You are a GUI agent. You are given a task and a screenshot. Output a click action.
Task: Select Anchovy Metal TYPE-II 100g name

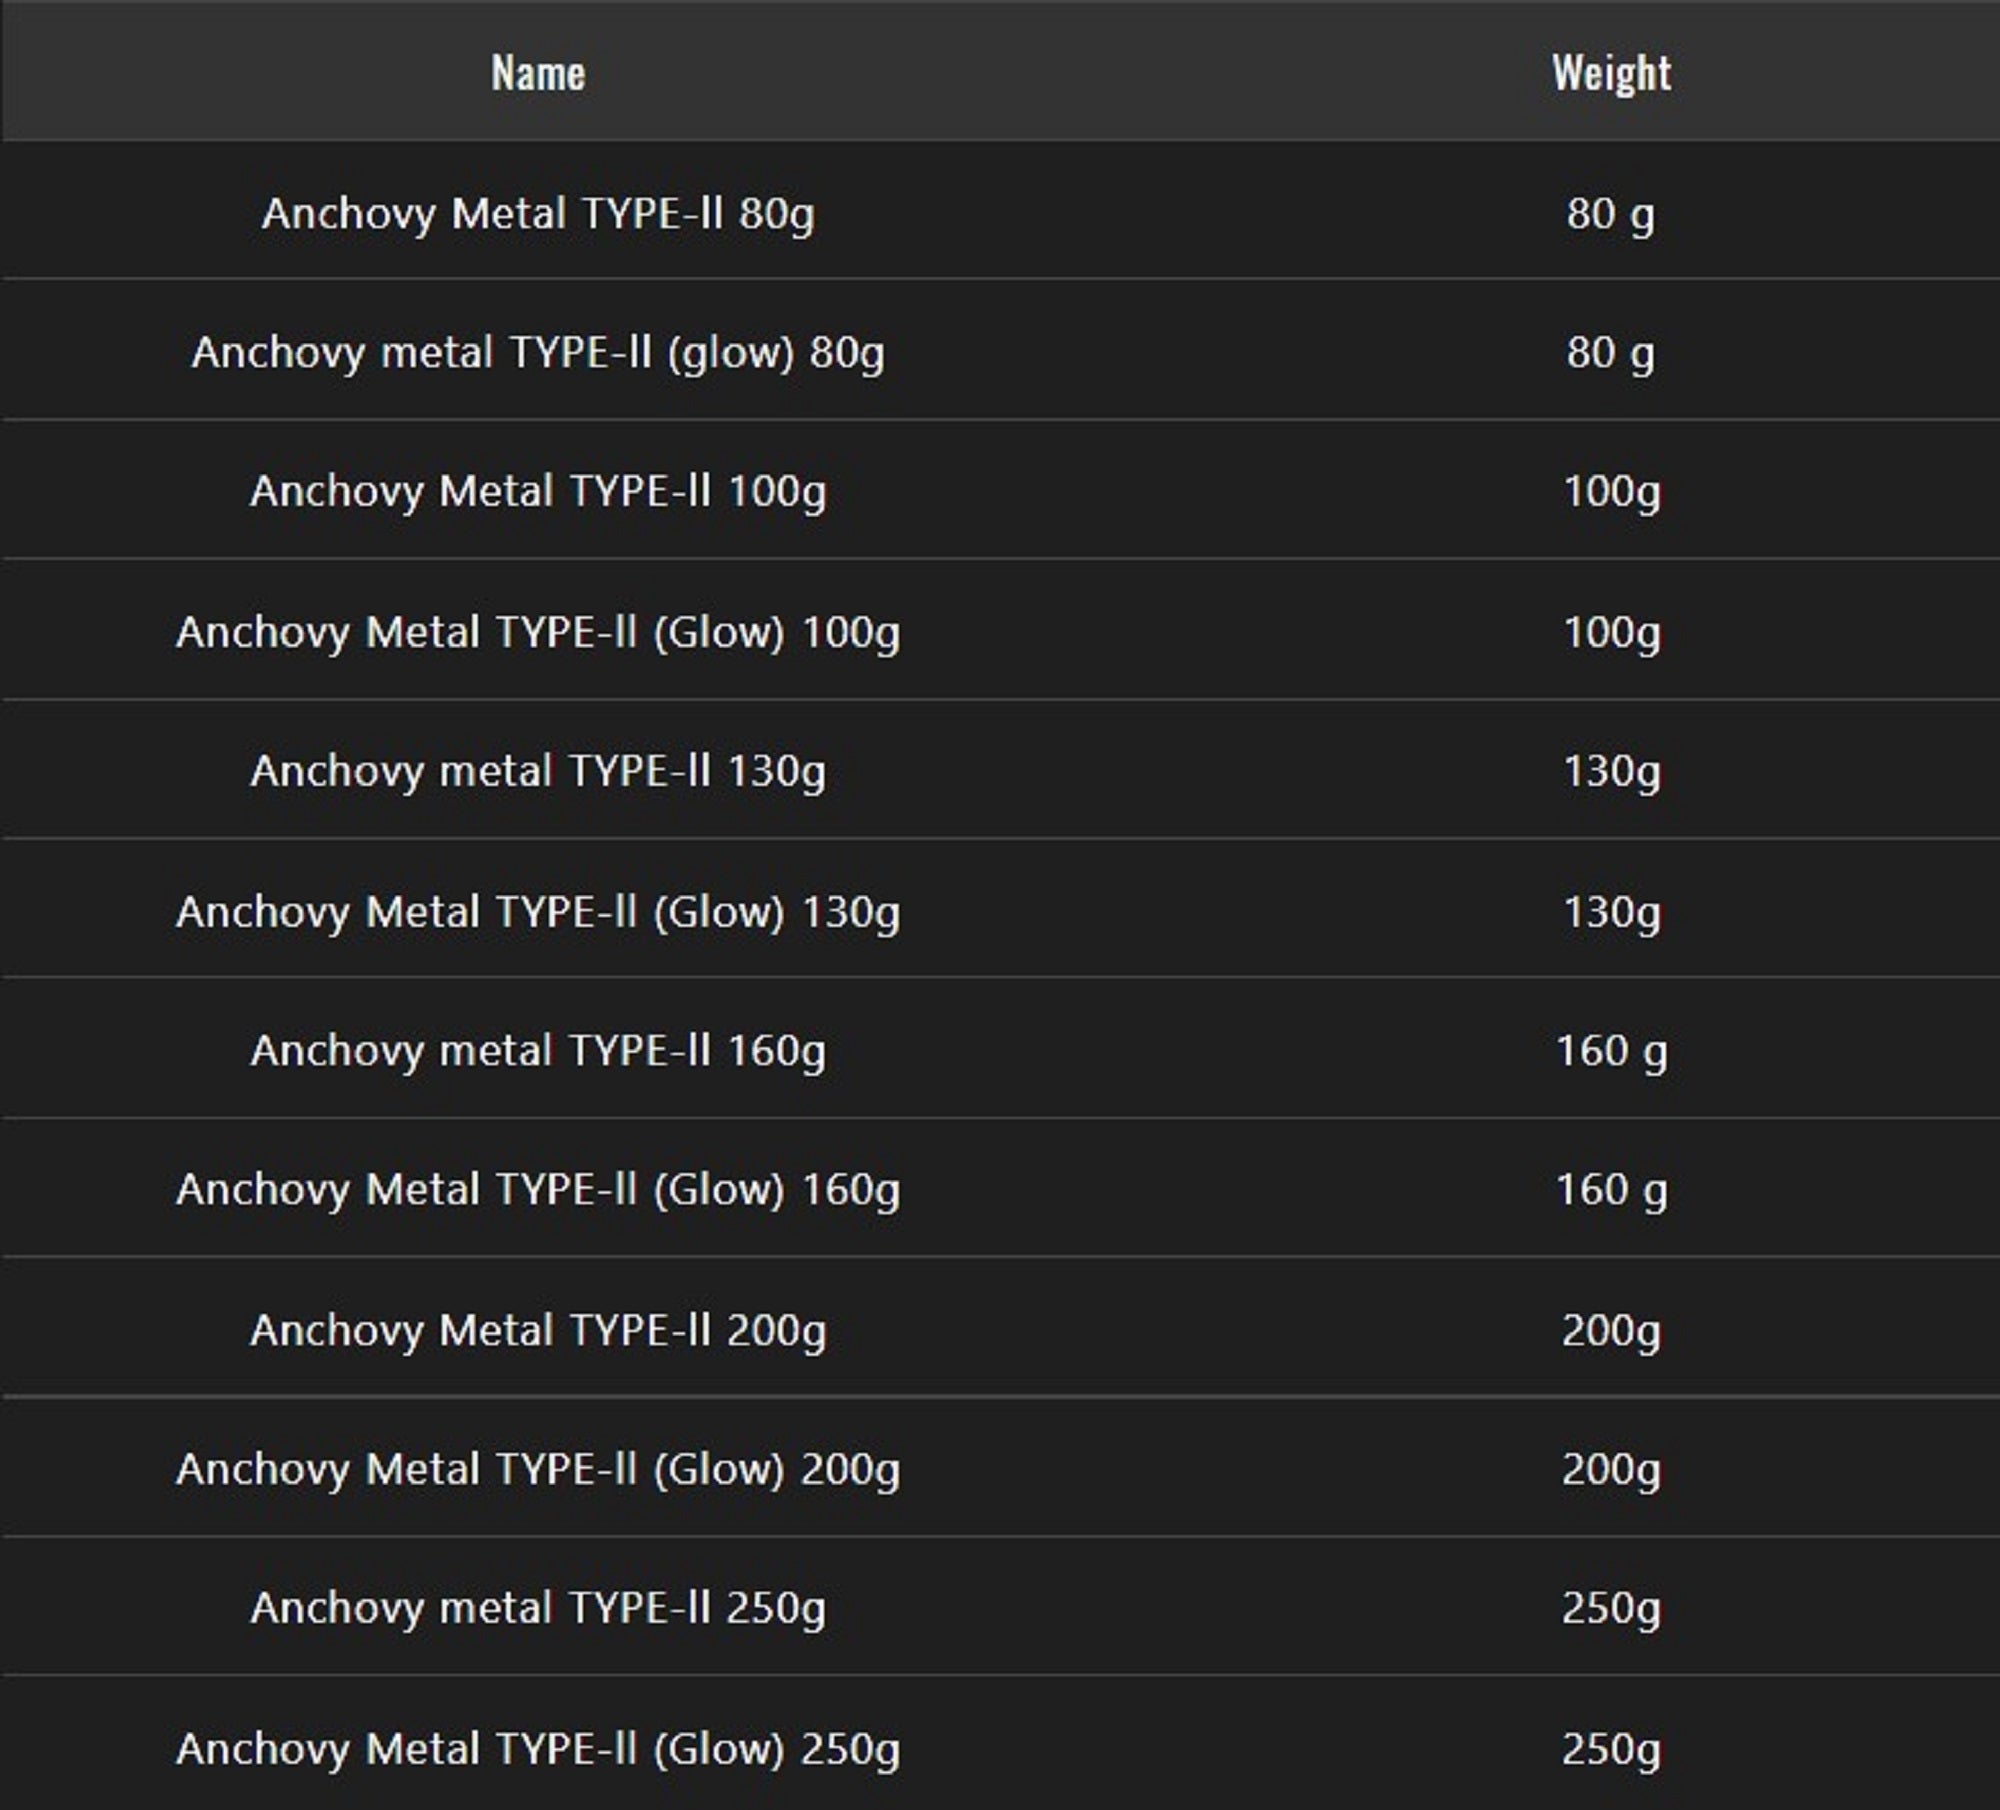click(538, 491)
